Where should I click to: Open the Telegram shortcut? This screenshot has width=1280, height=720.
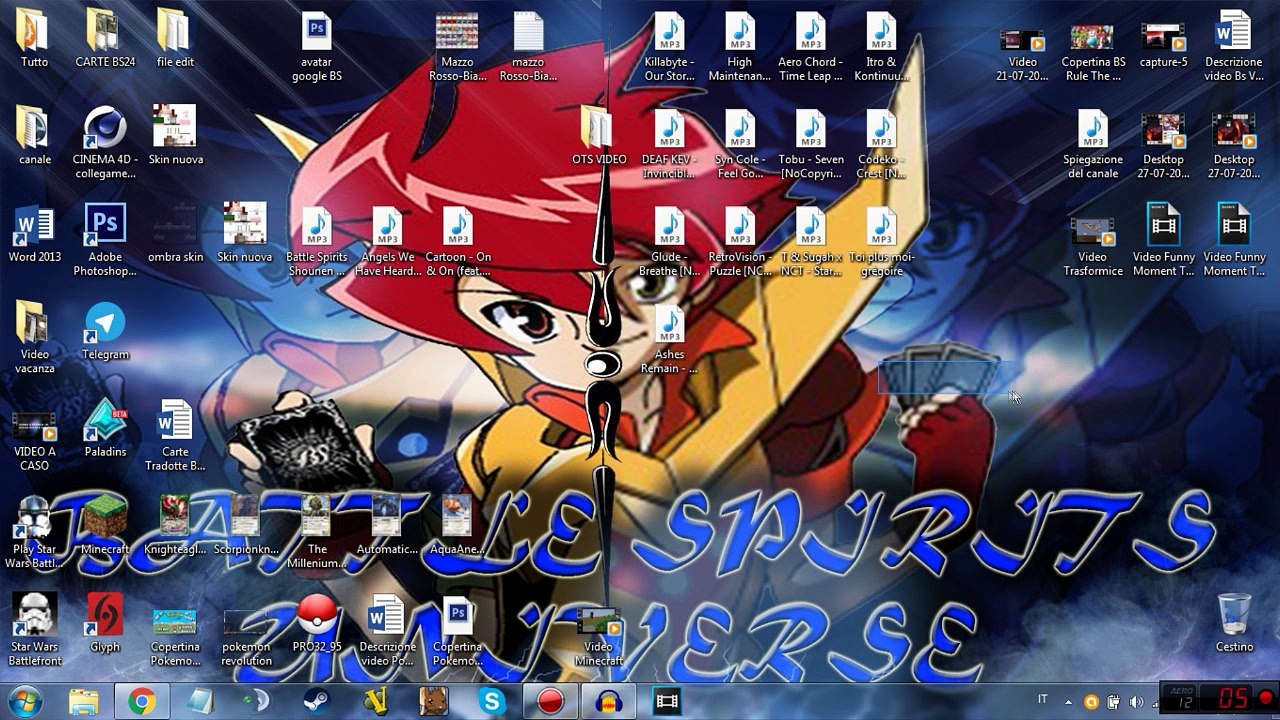(x=105, y=323)
